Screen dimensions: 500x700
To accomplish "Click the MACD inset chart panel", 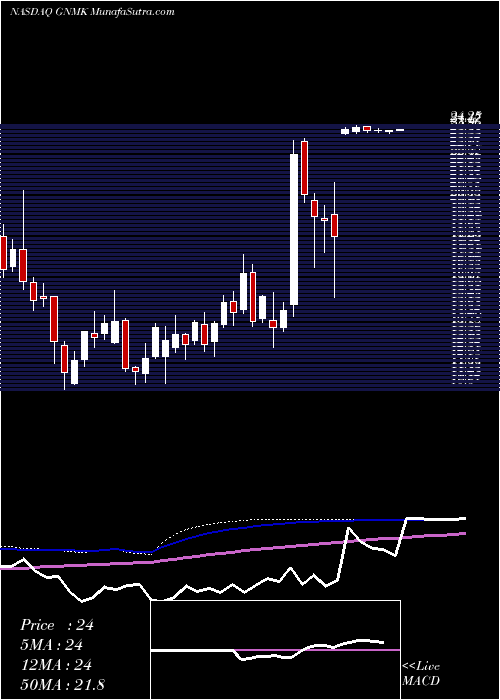I will click(x=275, y=650).
